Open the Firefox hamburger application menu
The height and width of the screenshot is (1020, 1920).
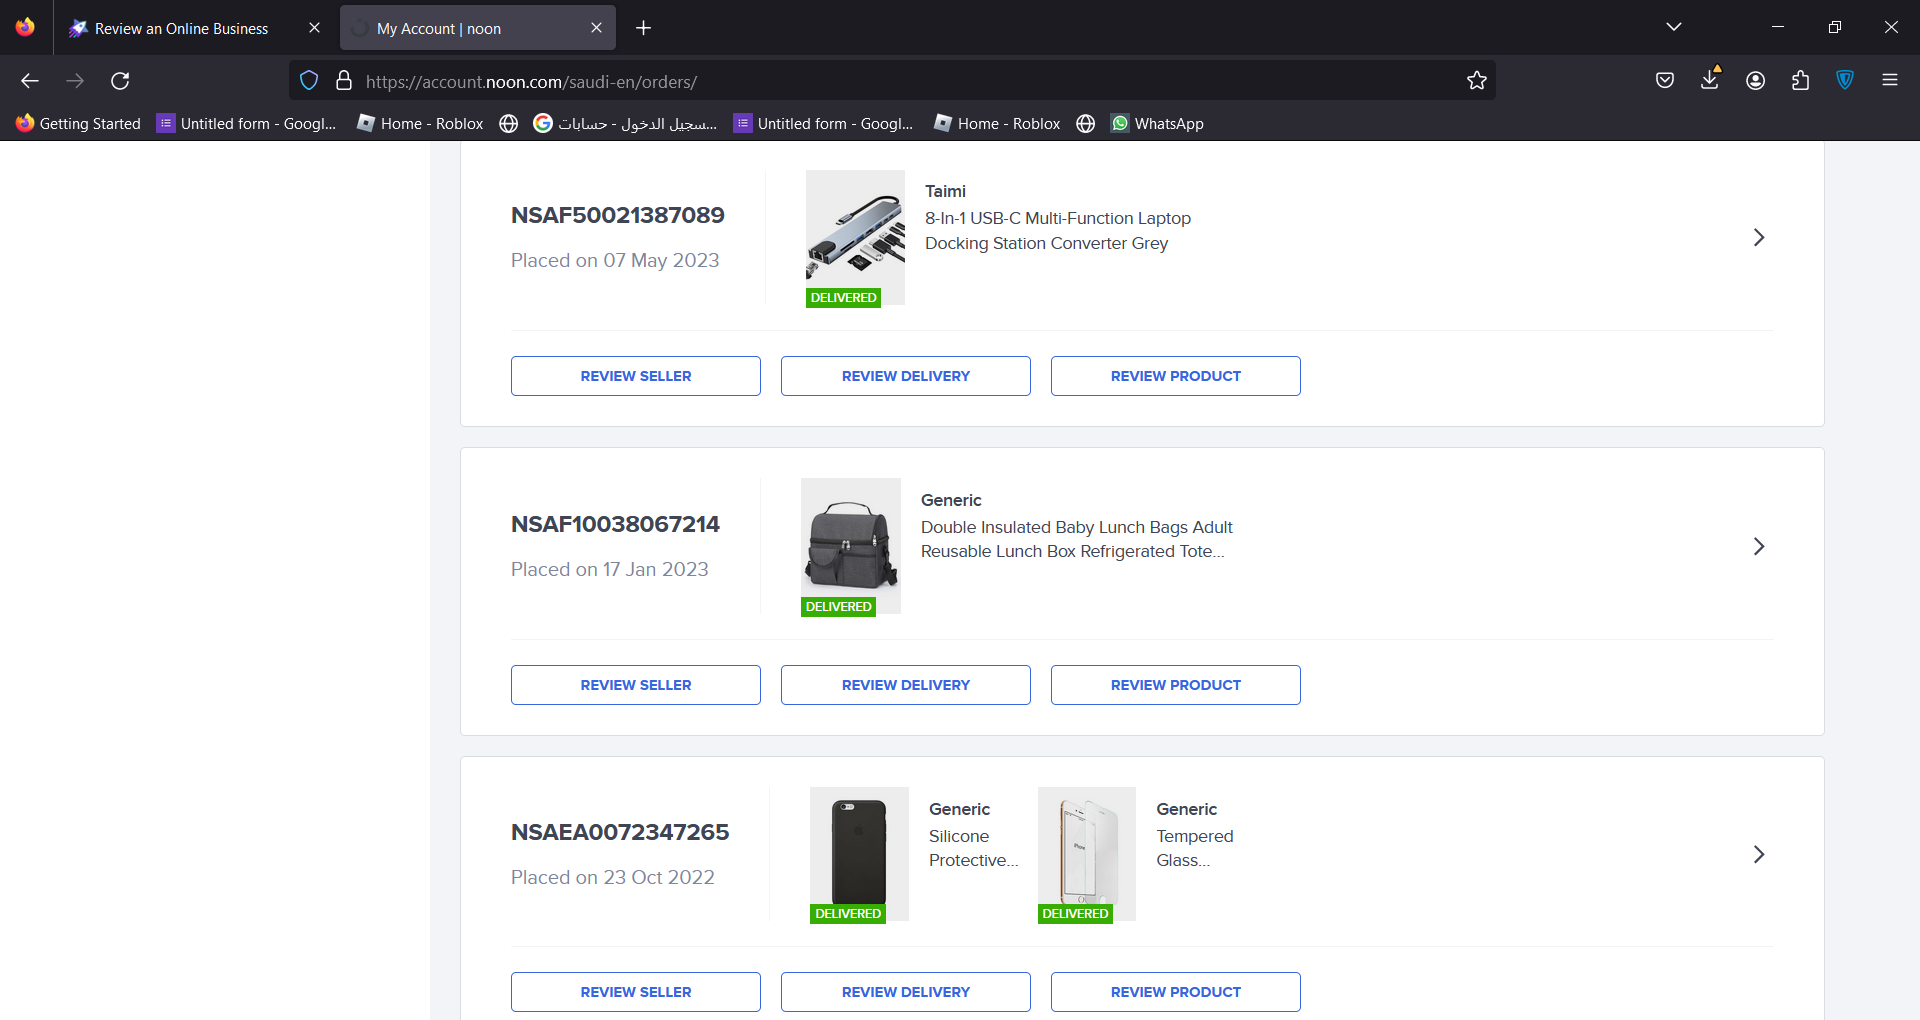point(1889,81)
